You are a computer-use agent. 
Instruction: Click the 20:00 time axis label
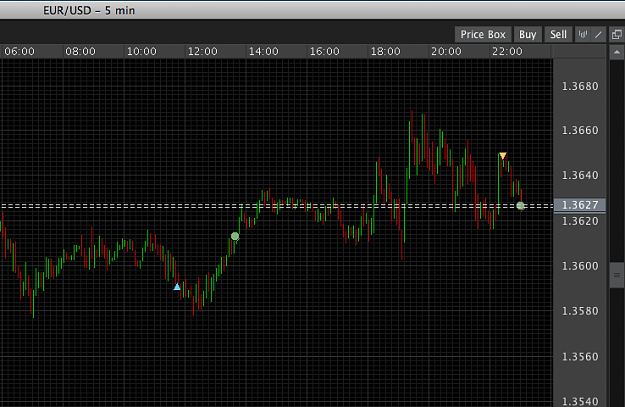tap(446, 51)
